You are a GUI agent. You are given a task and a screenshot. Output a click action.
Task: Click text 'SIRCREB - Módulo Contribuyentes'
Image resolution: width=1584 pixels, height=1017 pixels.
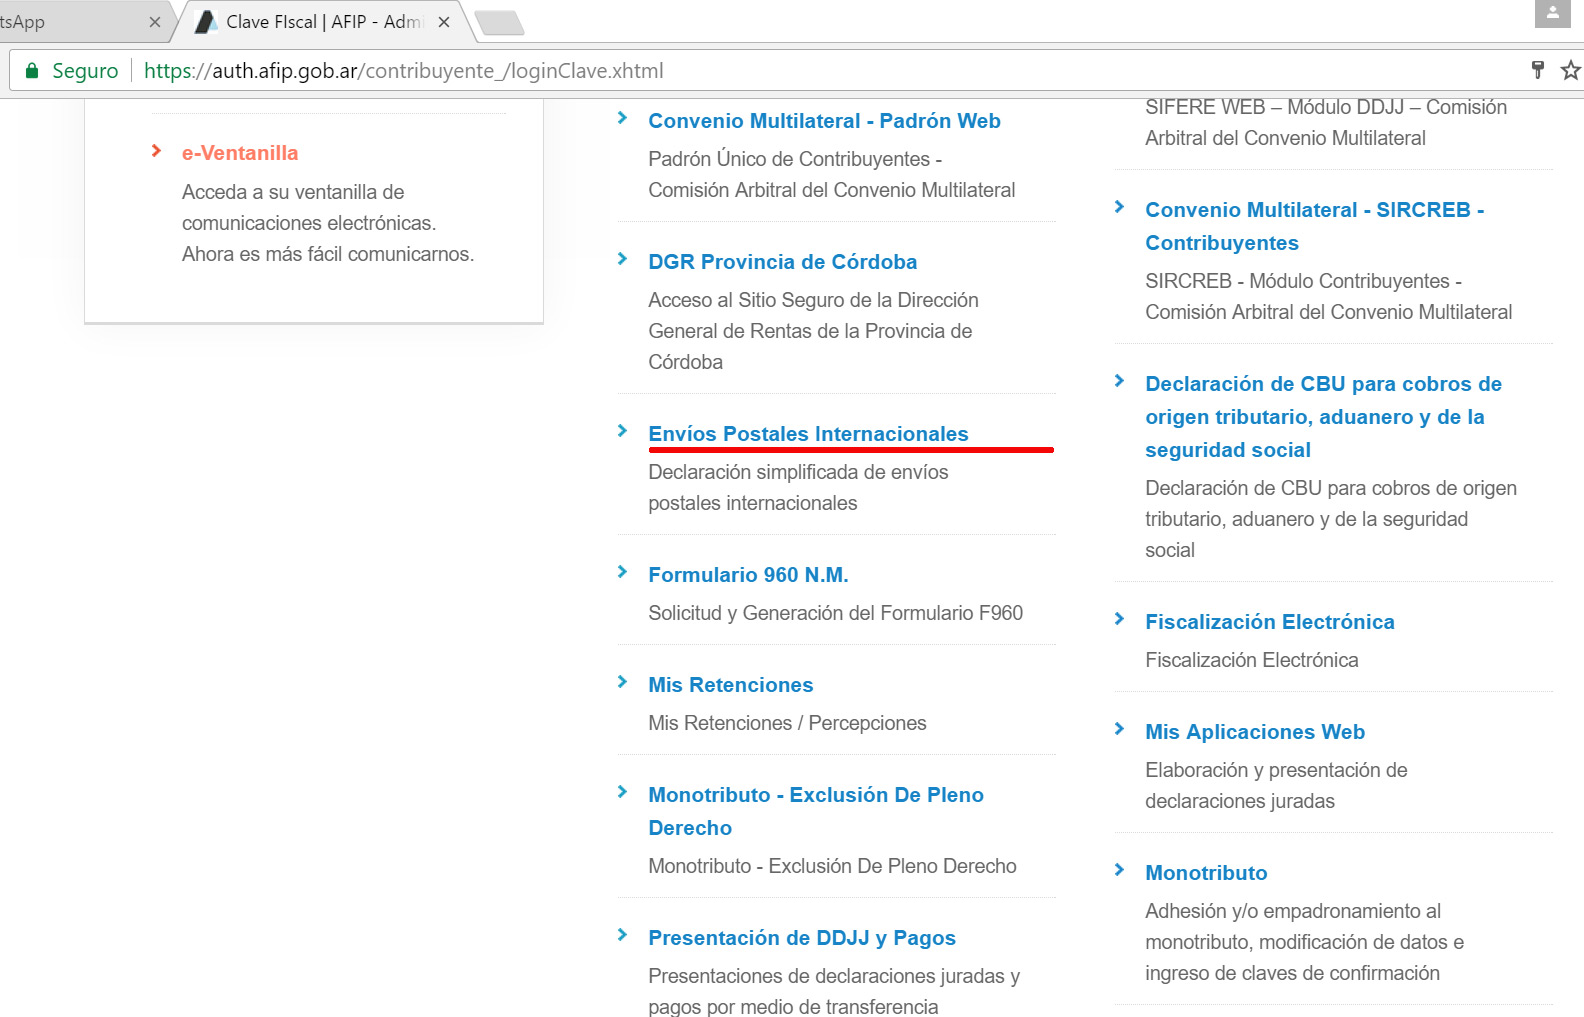point(1297,281)
